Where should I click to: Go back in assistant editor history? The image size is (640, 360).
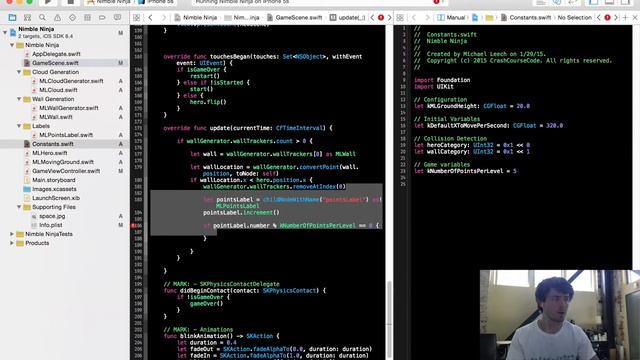tap(414, 18)
